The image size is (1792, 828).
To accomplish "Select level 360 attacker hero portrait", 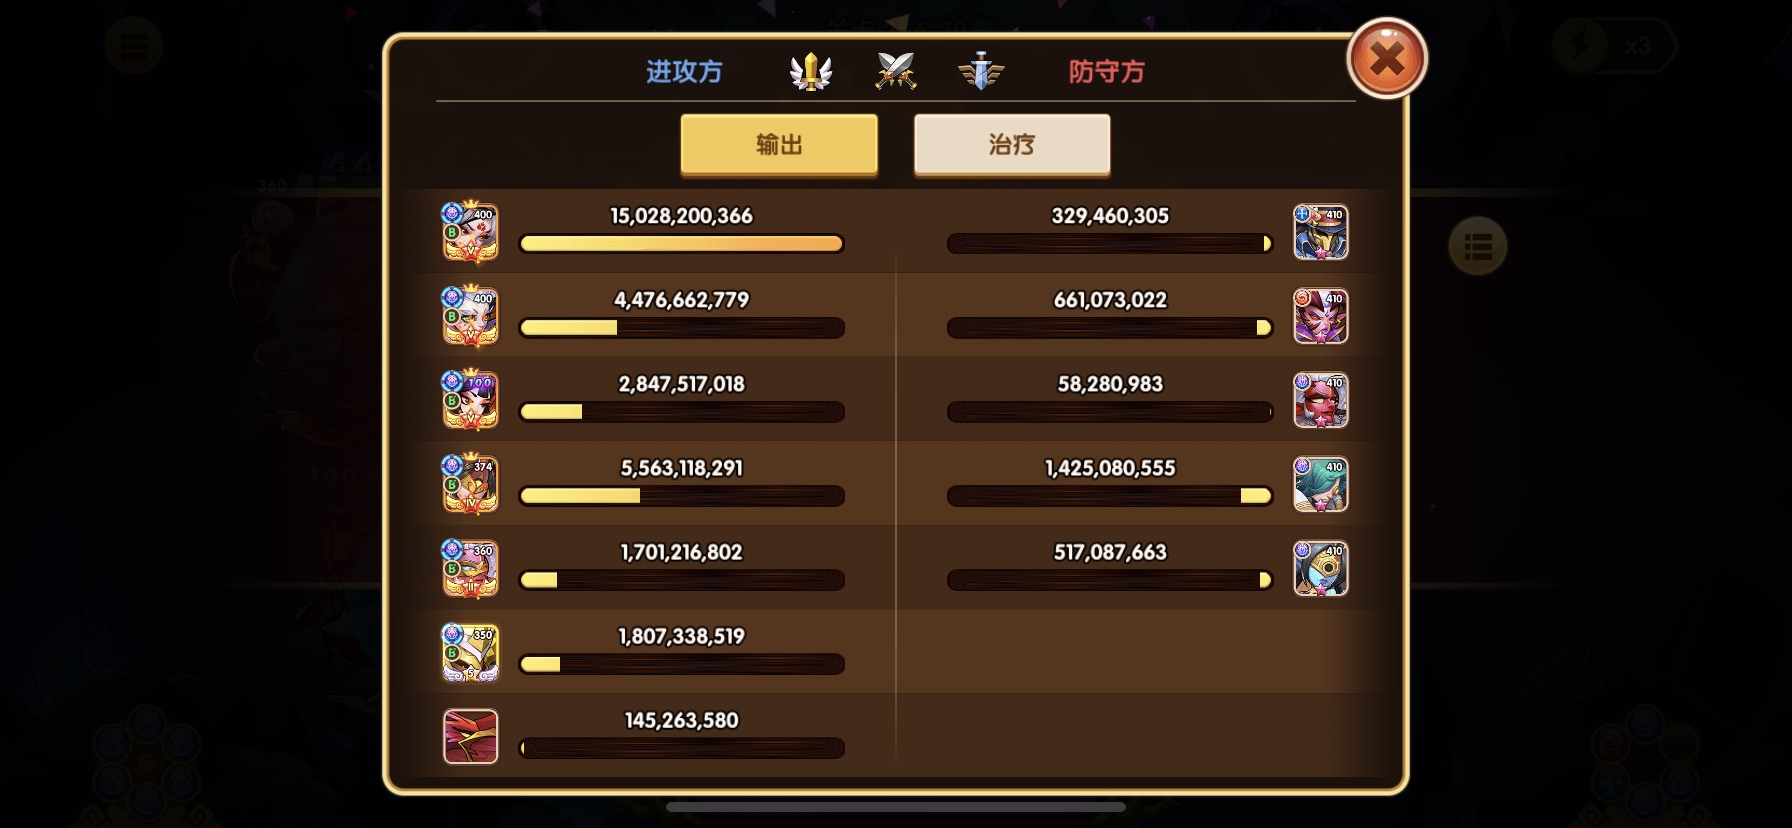I will [470, 568].
